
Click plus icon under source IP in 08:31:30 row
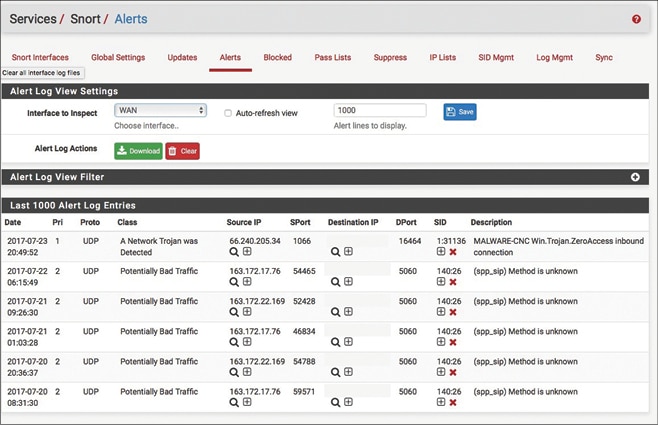(x=247, y=402)
